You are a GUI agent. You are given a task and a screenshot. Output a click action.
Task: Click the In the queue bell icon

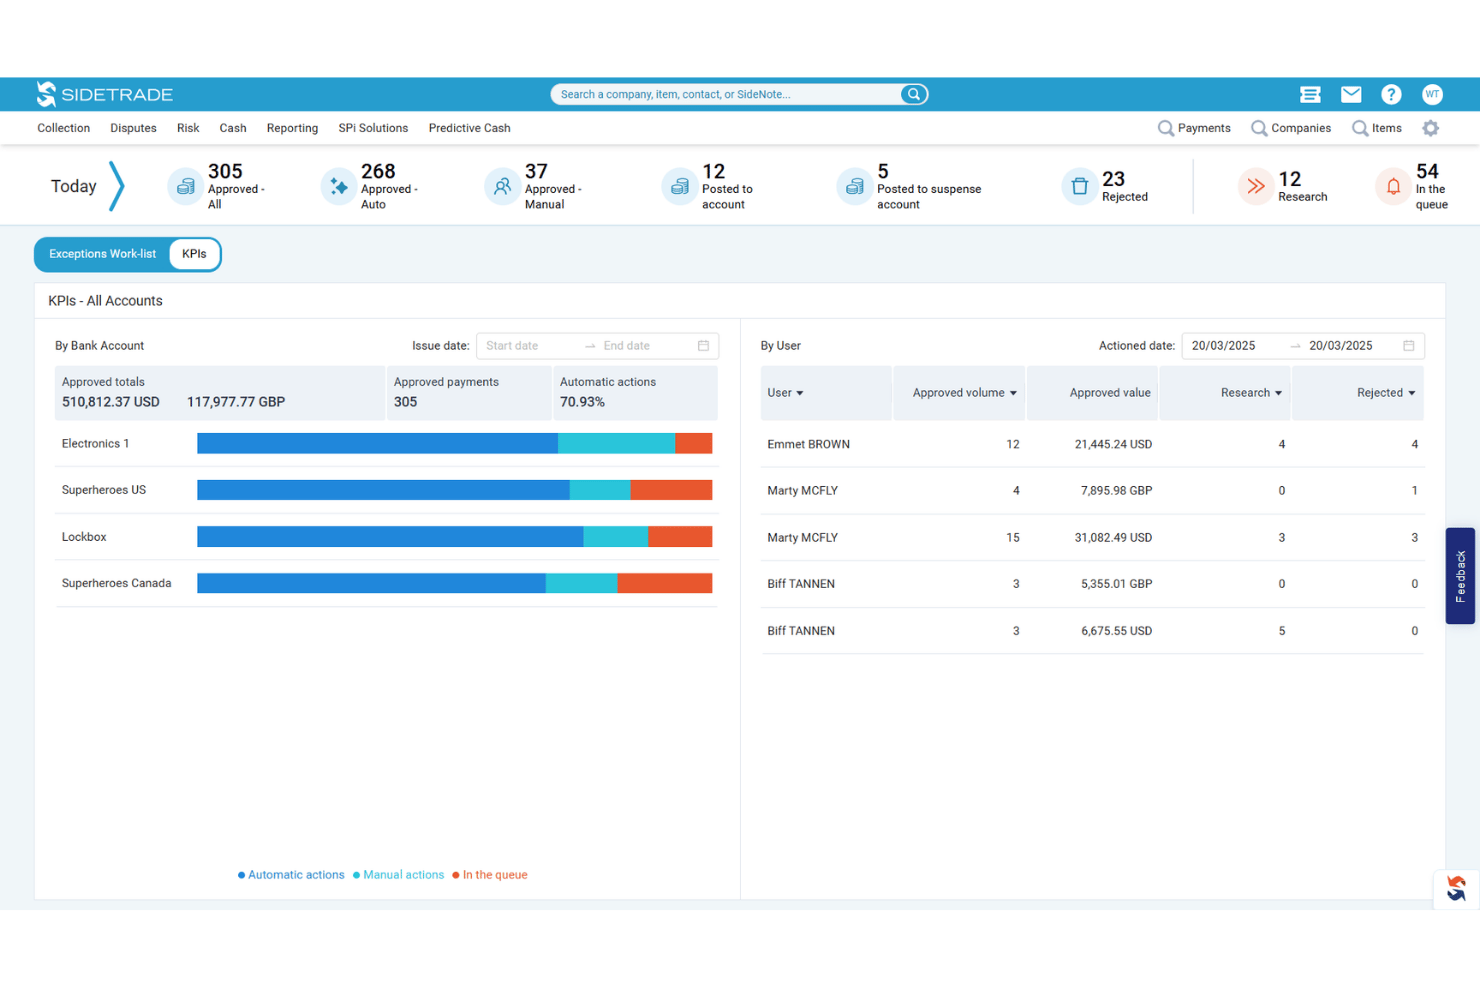pos(1393,187)
